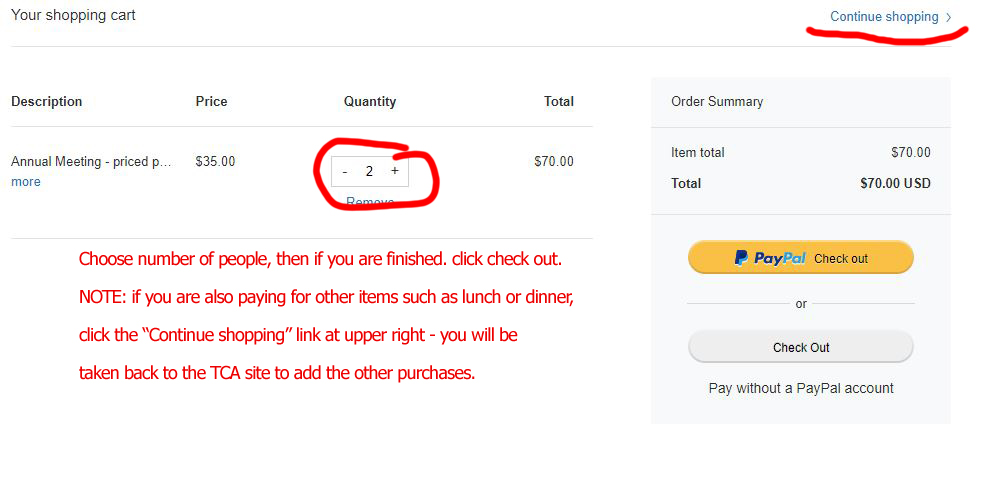
Task: Increase quantity with the plus button
Action: point(395,171)
